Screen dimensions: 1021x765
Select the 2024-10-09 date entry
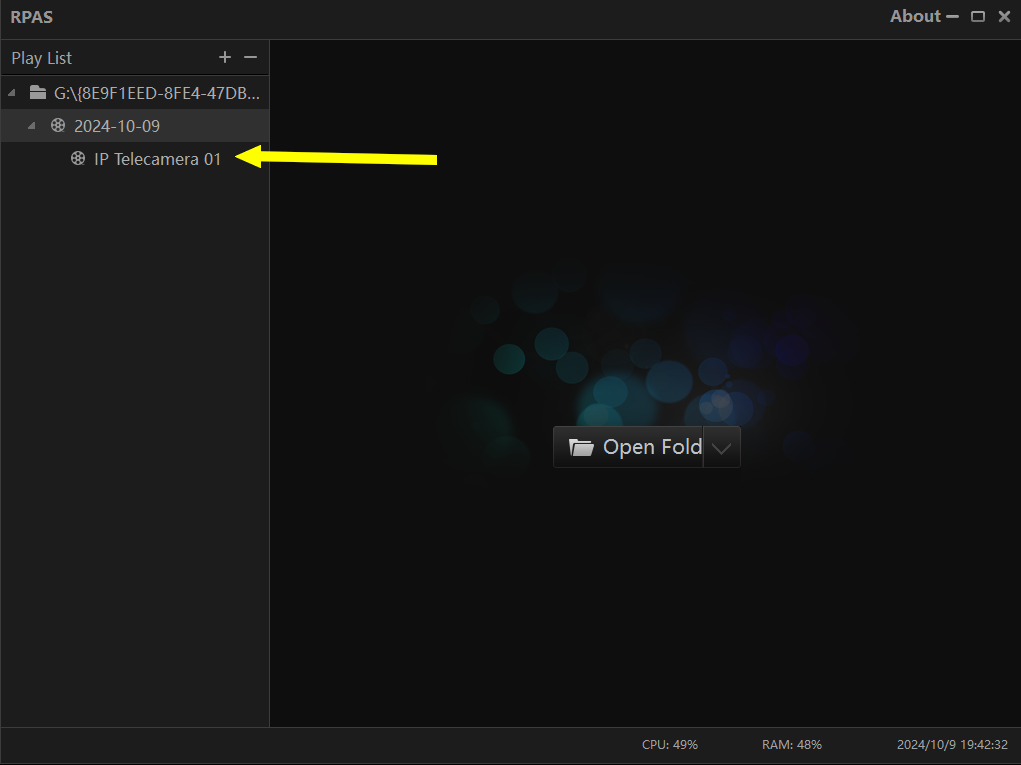point(116,126)
